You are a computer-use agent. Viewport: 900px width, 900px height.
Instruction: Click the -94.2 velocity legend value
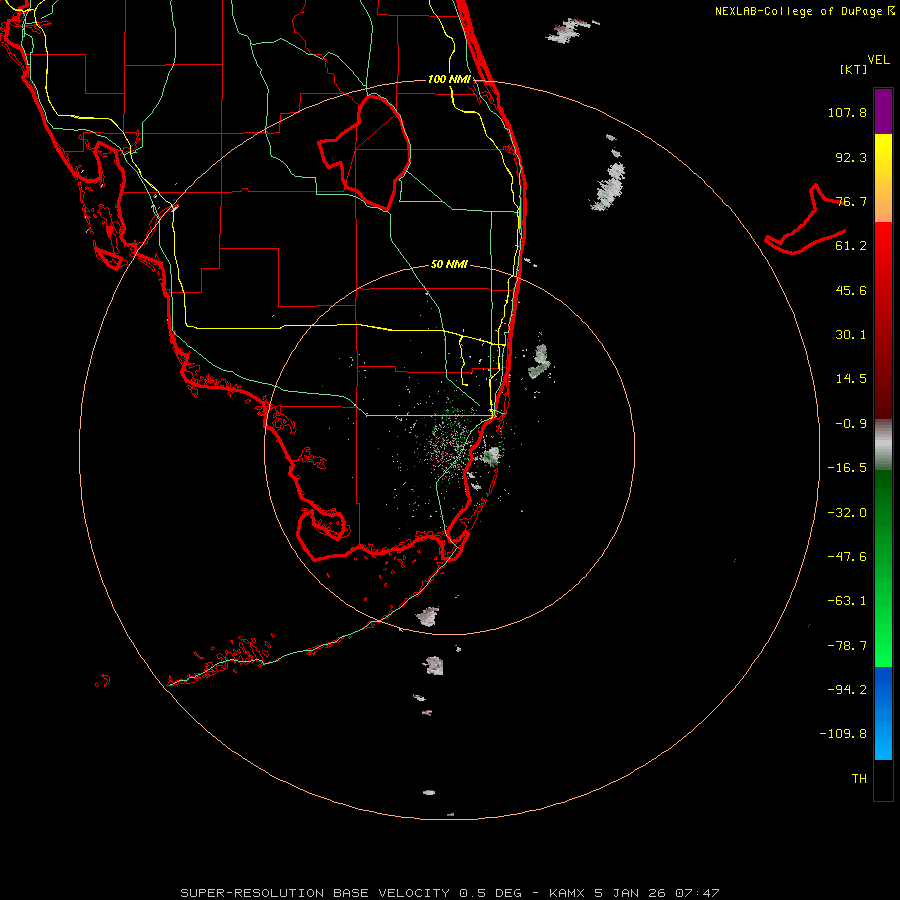coord(847,690)
